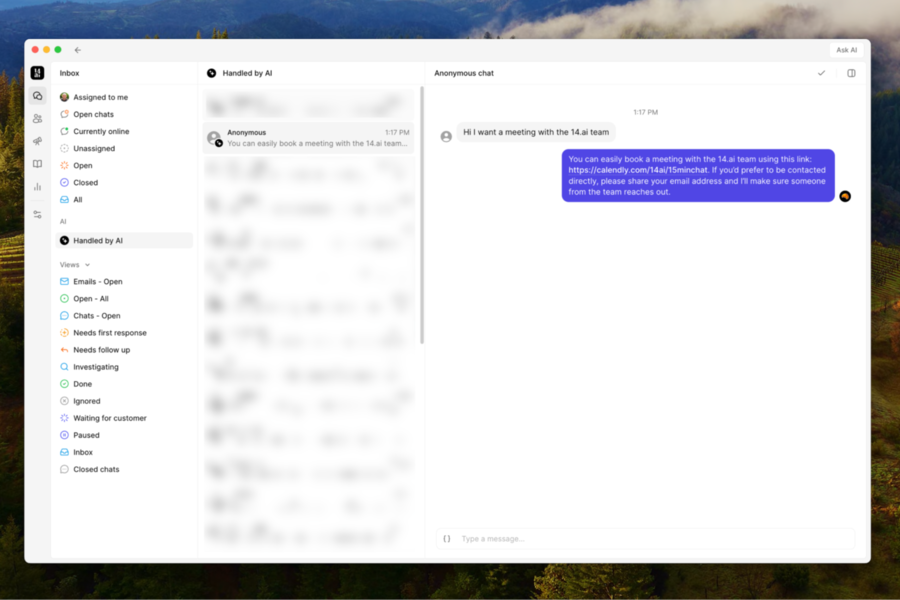This screenshot has height=600, width=900.
Task: Select the Contacts people icon in sidebar
Action: [x=36, y=117]
